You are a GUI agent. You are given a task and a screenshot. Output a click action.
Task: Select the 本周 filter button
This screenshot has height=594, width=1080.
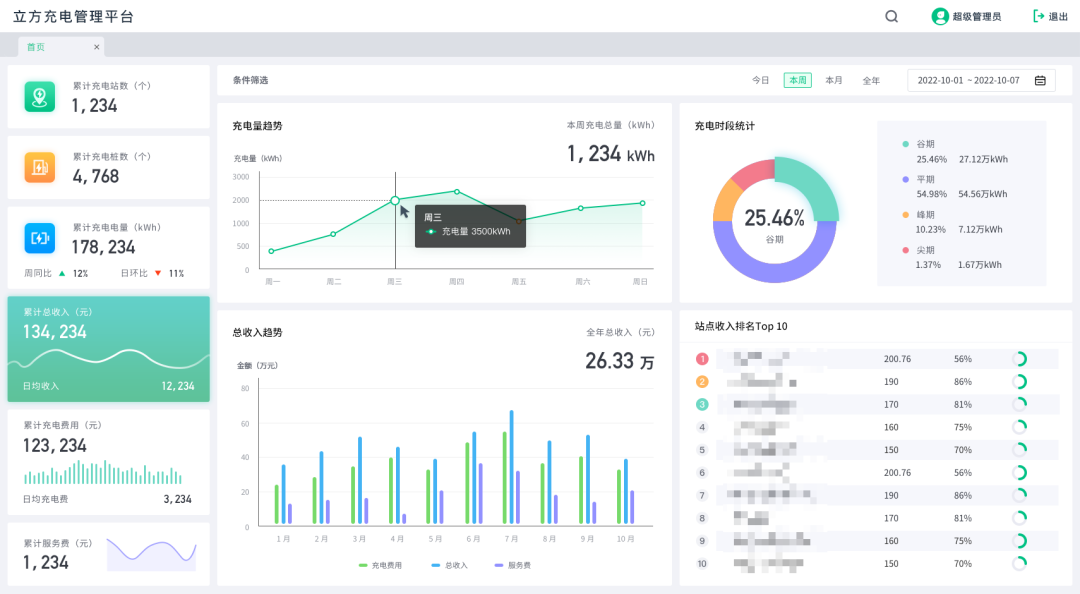click(x=797, y=81)
